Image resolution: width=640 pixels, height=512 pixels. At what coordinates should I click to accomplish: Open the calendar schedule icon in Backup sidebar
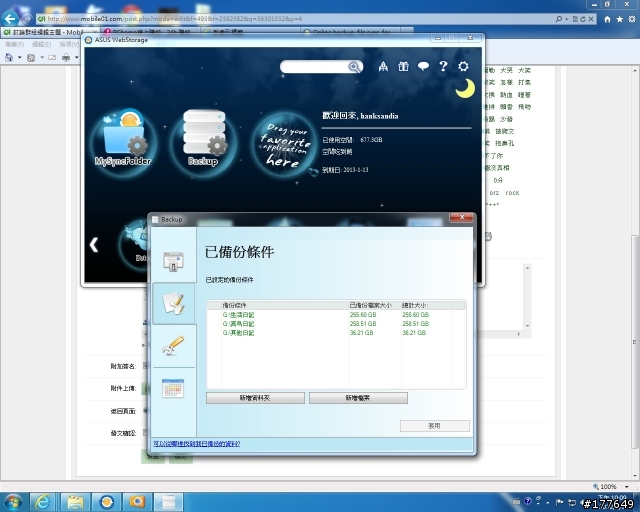[173, 388]
